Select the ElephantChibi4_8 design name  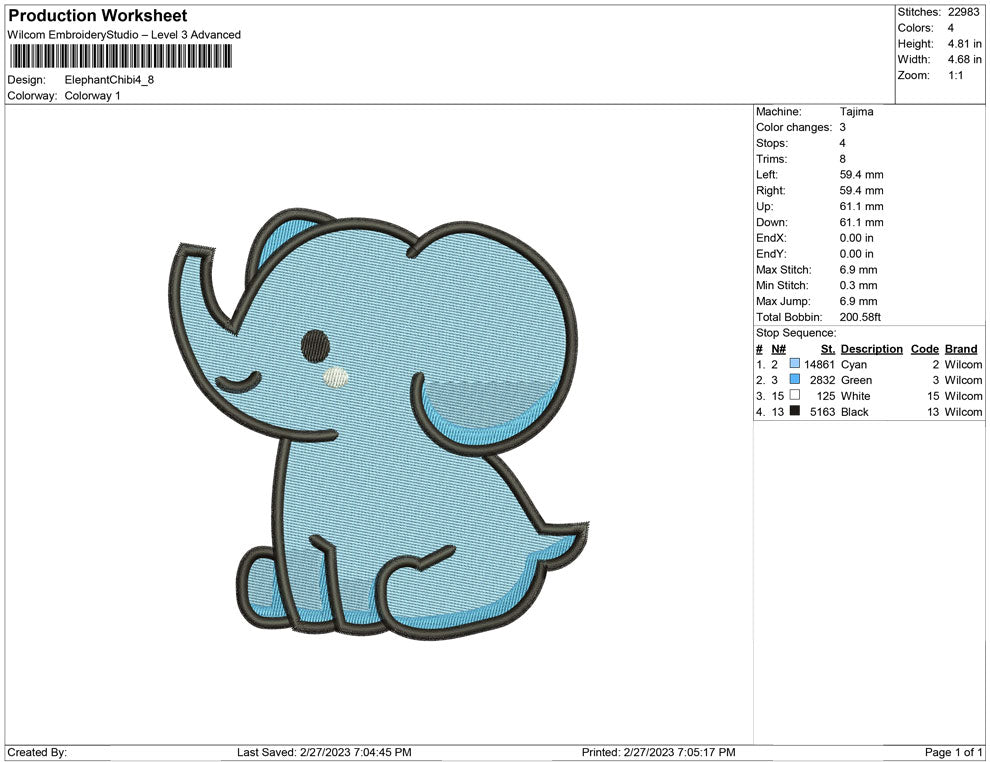pyautogui.click(x=109, y=80)
